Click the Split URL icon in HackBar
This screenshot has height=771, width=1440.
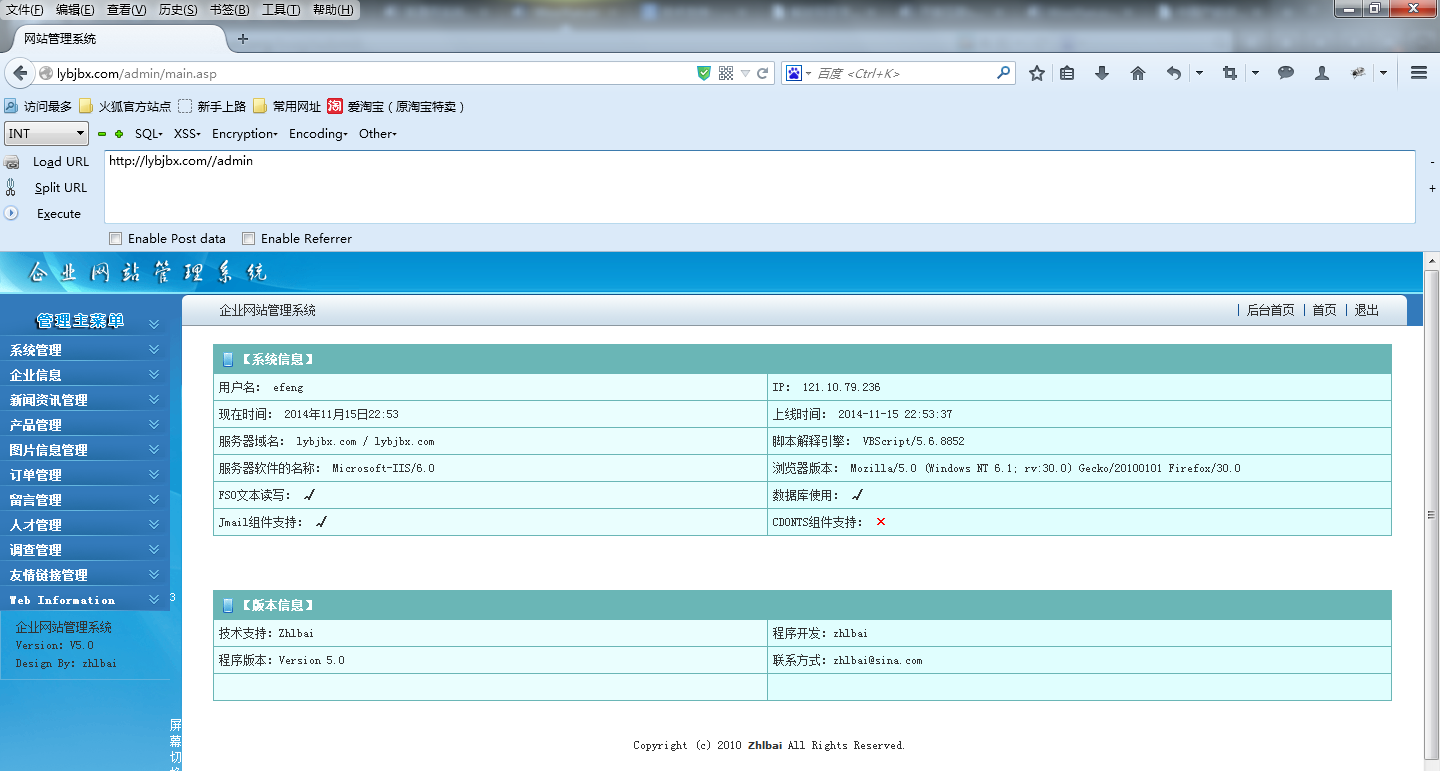click(11, 187)
